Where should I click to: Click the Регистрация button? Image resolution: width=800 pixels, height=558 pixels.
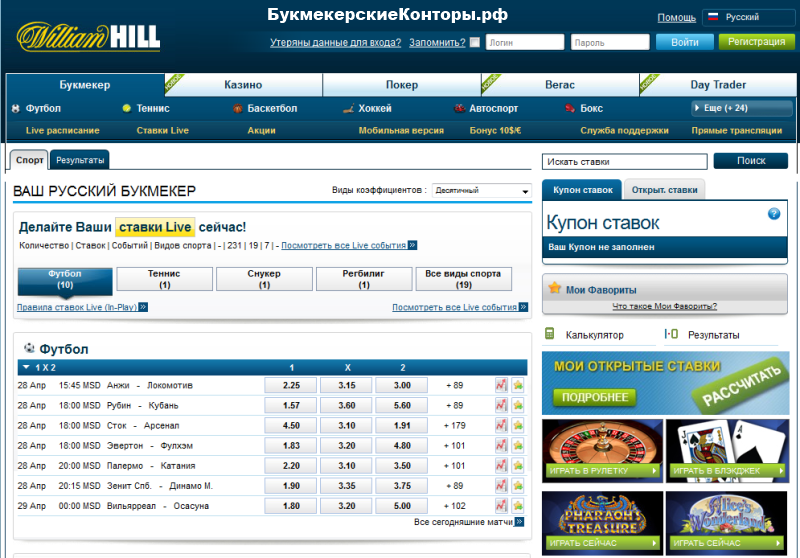click(757, 42)
